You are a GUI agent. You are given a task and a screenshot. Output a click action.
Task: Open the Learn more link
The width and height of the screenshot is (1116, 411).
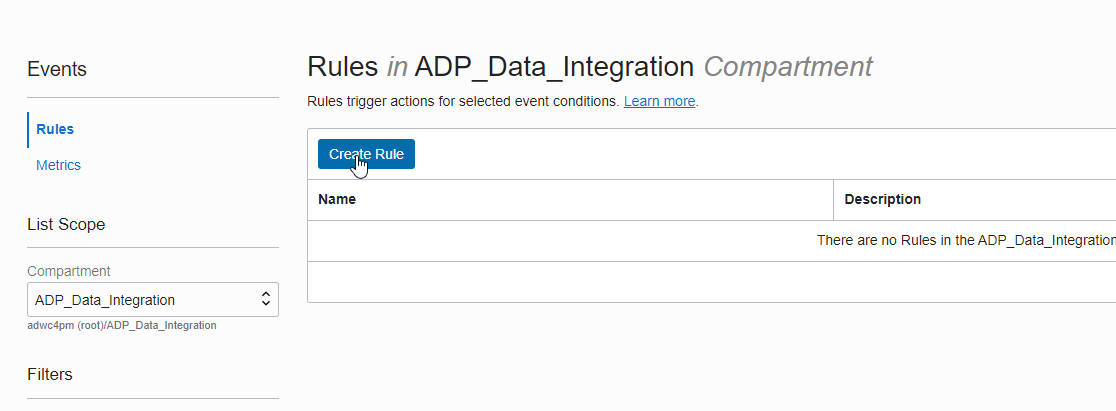(x=659, y=101)
